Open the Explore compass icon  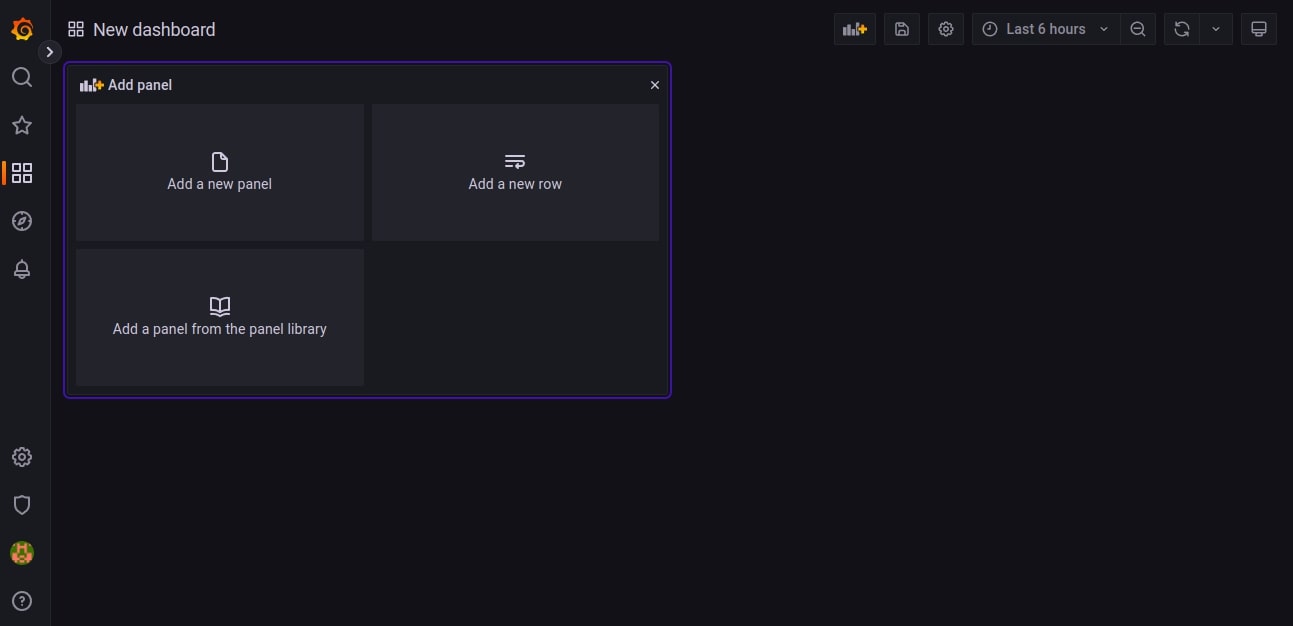[22, 221]
